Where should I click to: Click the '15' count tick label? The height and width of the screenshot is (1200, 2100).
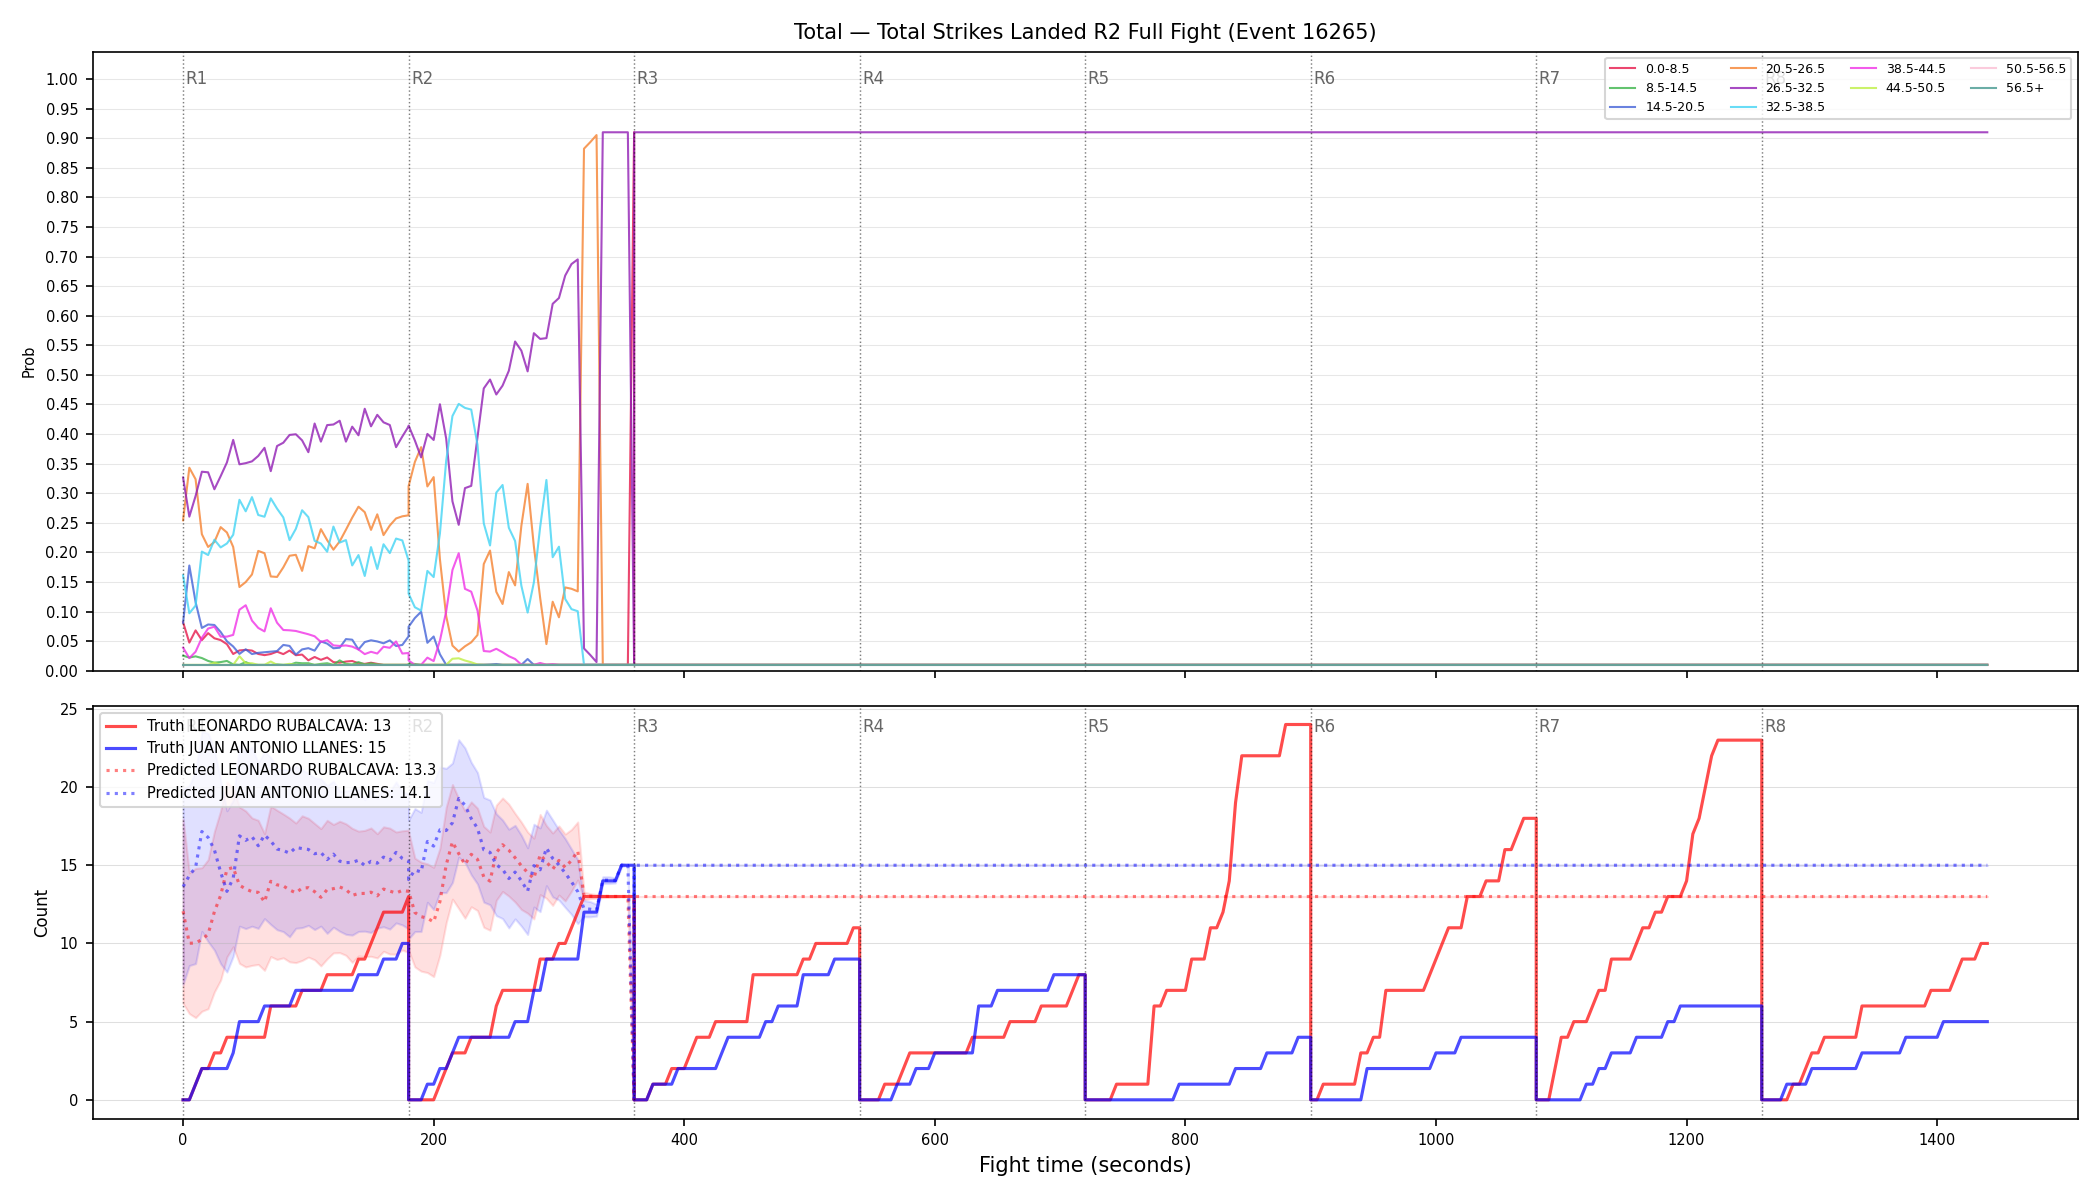coord(69,866)
